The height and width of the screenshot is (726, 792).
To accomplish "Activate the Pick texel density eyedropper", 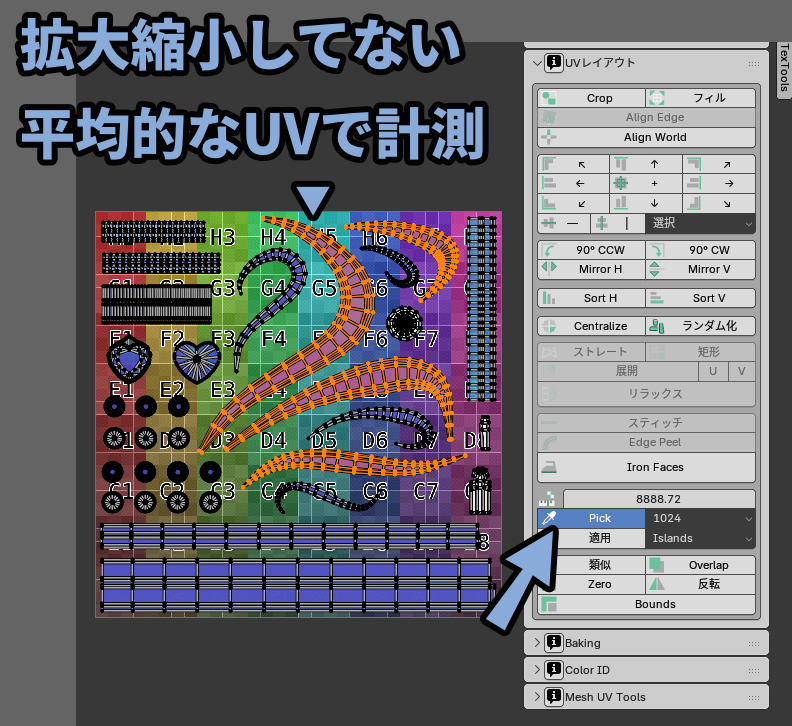I will [591, 518].
